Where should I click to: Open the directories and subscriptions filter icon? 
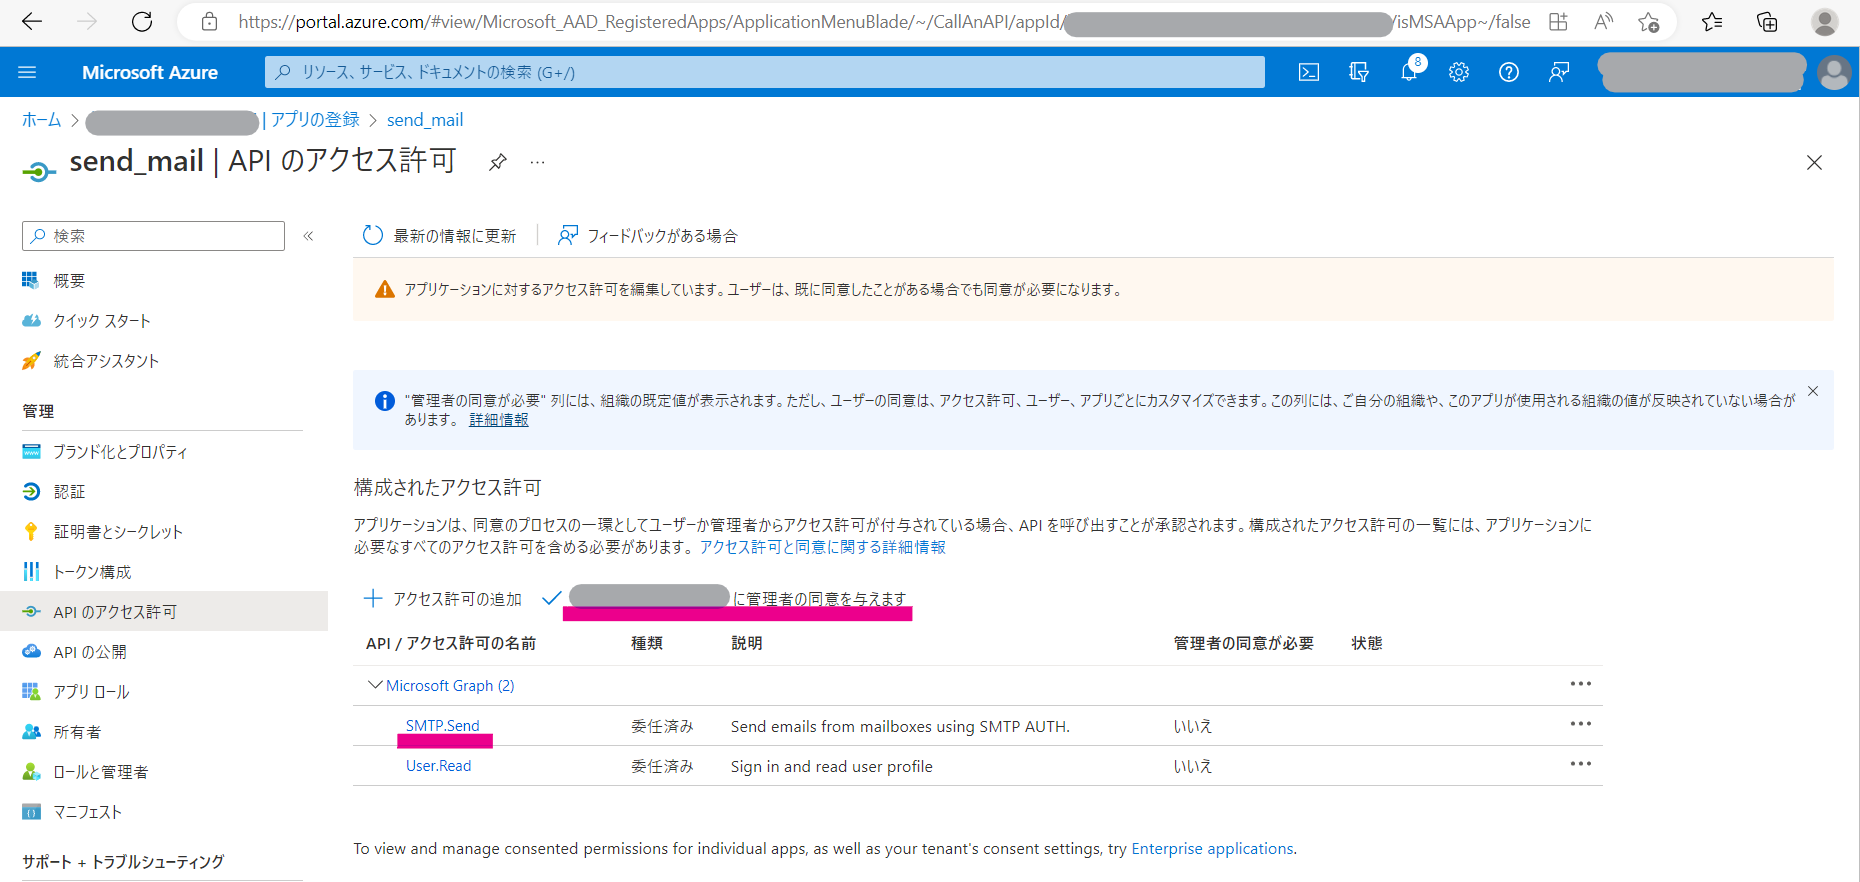(x=1358, y=72)
